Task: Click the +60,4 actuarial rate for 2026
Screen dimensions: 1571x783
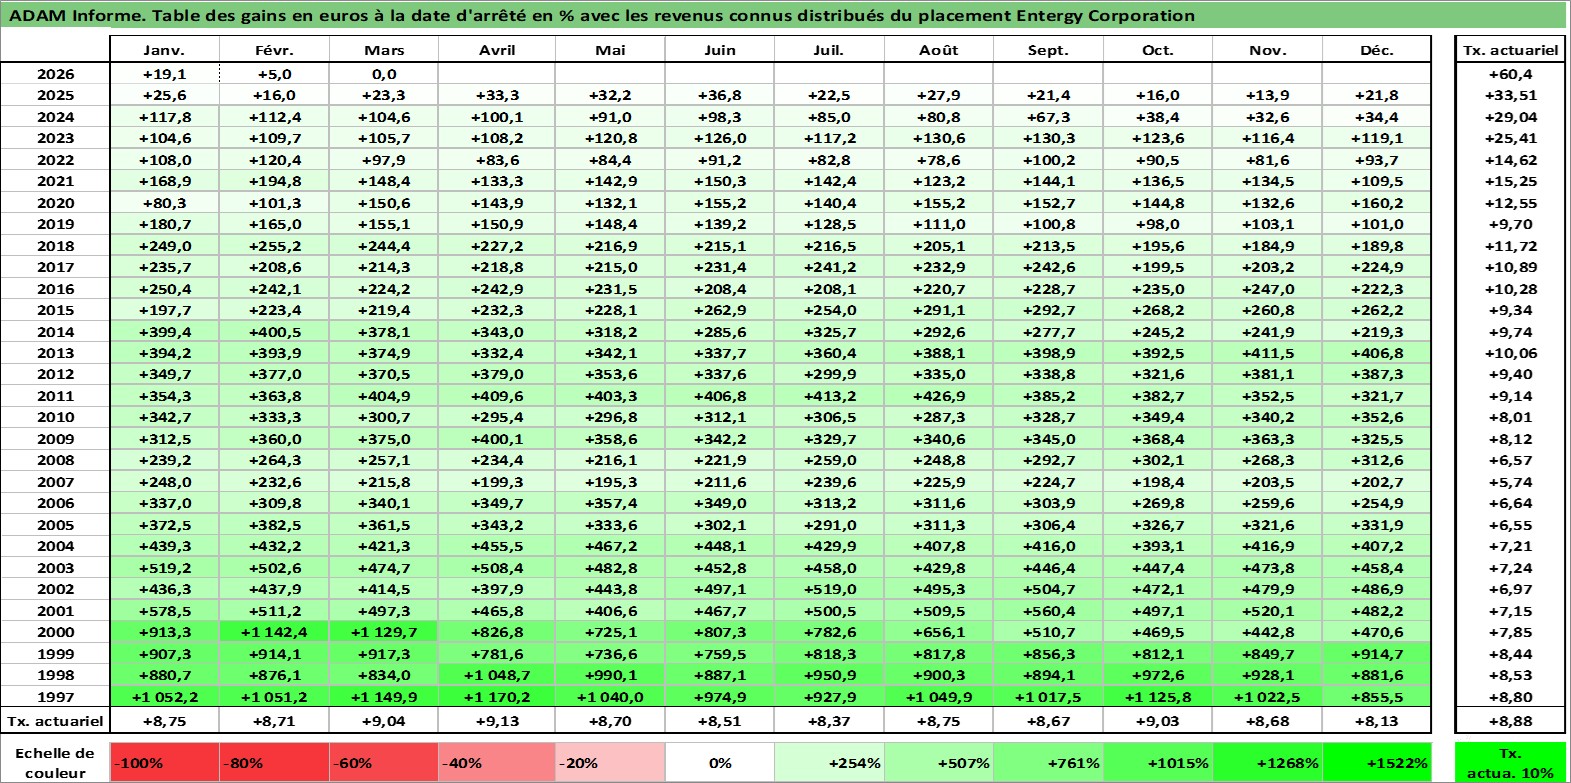Action: (1510, 74)
